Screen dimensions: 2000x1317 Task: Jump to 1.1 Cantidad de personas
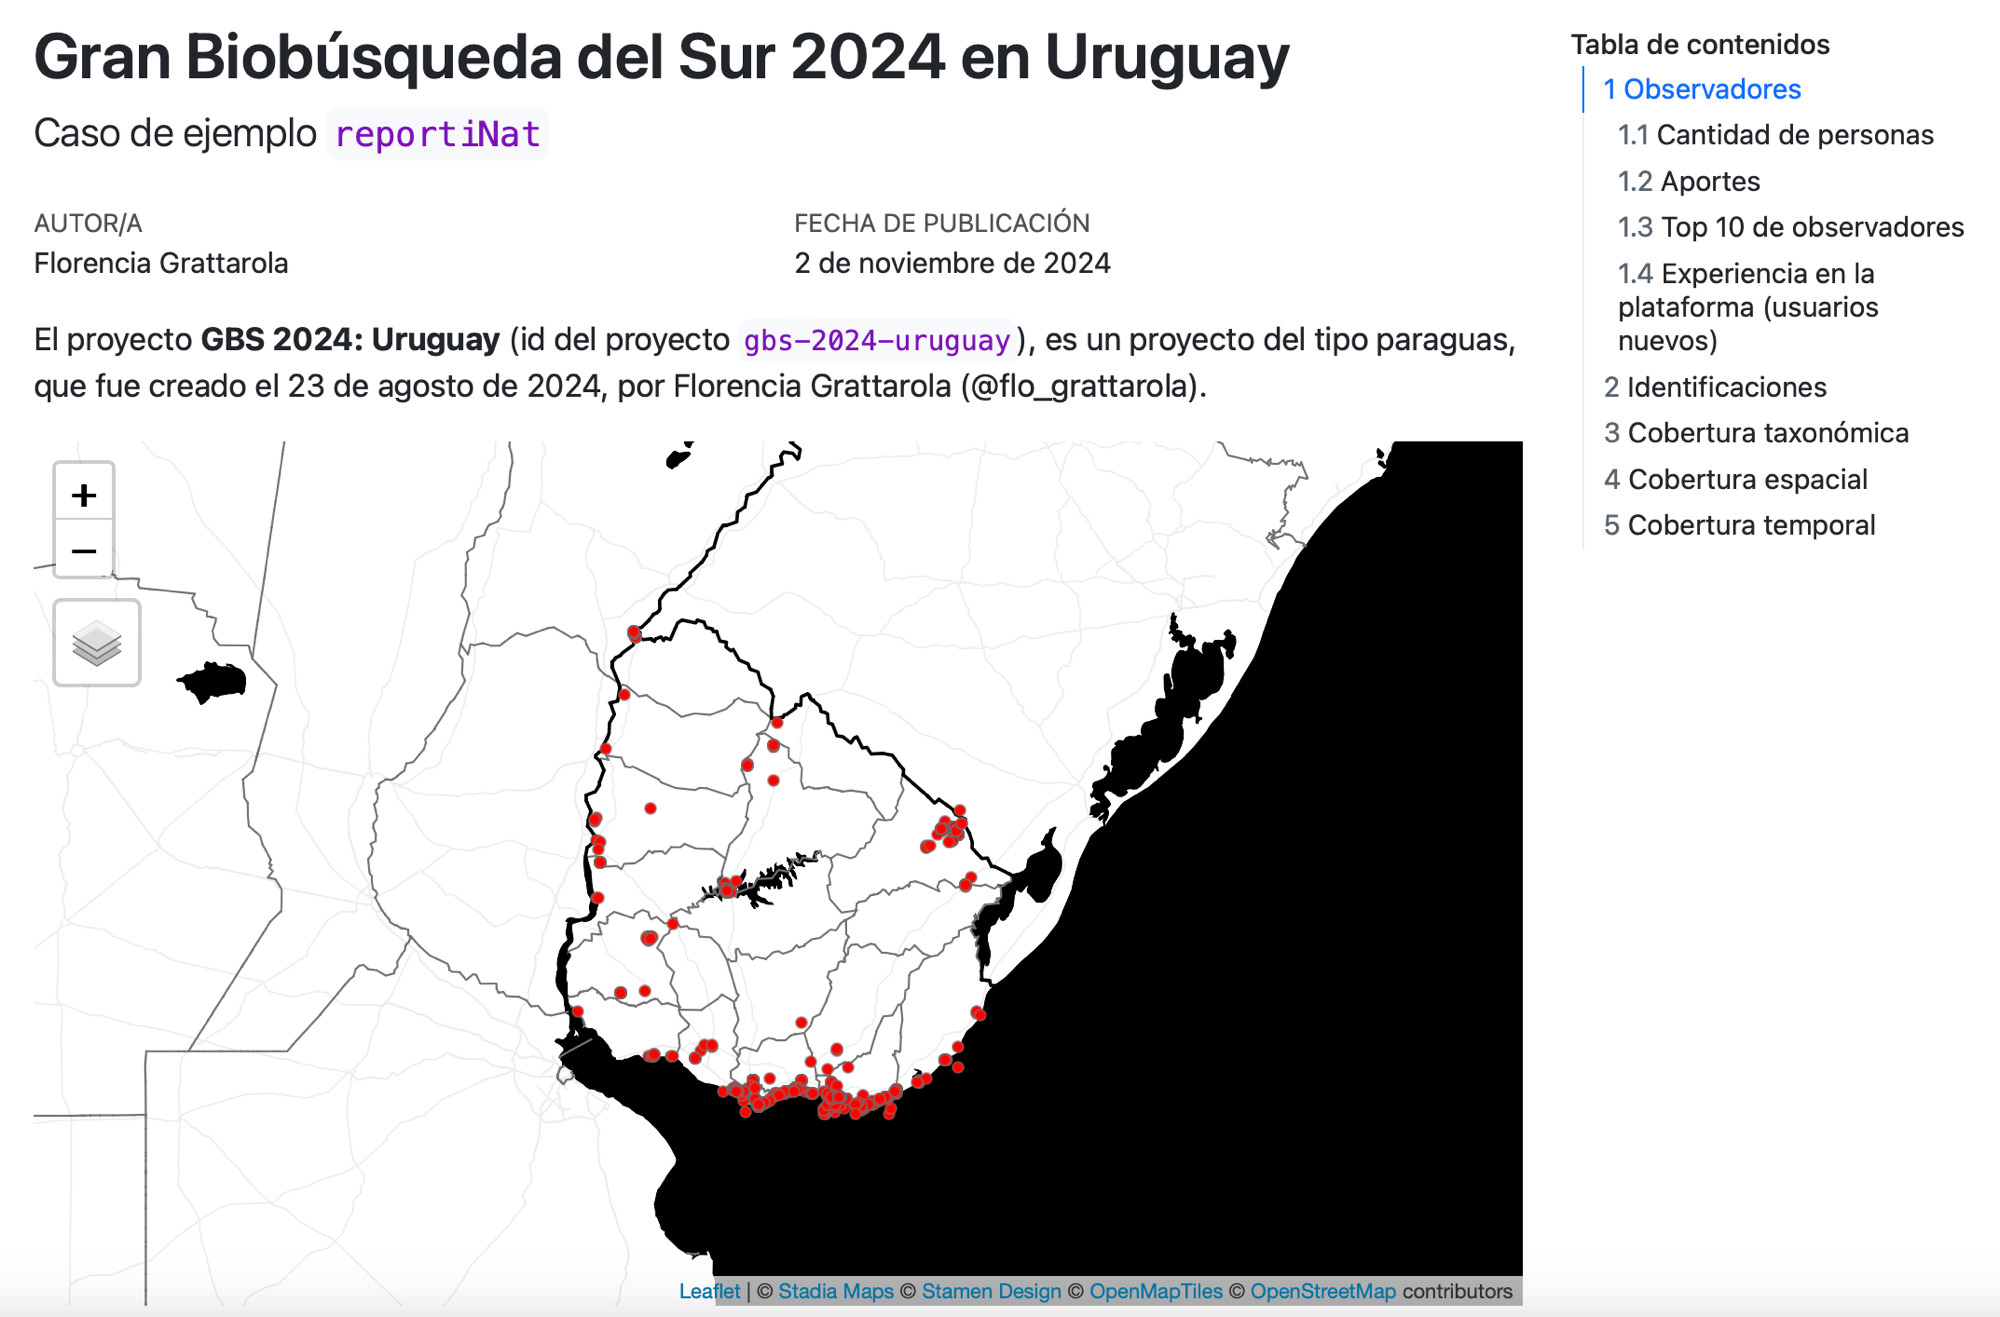pyautogui.click(x=1775, y=135)
